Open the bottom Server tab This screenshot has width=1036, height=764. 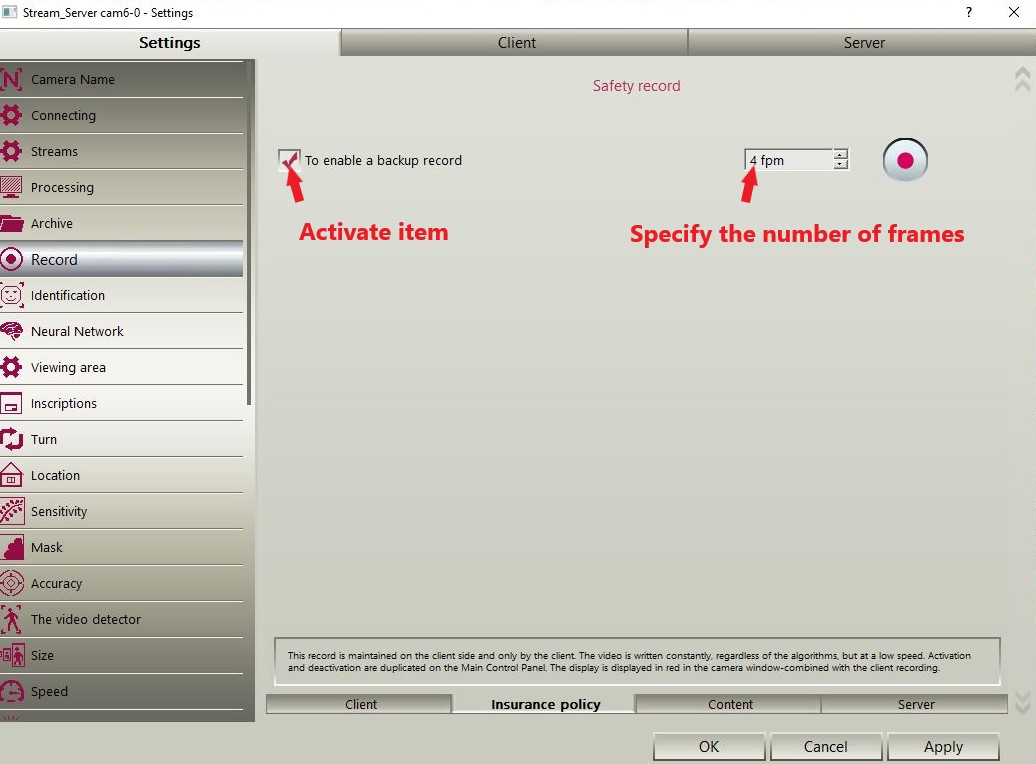coord(915,705)
